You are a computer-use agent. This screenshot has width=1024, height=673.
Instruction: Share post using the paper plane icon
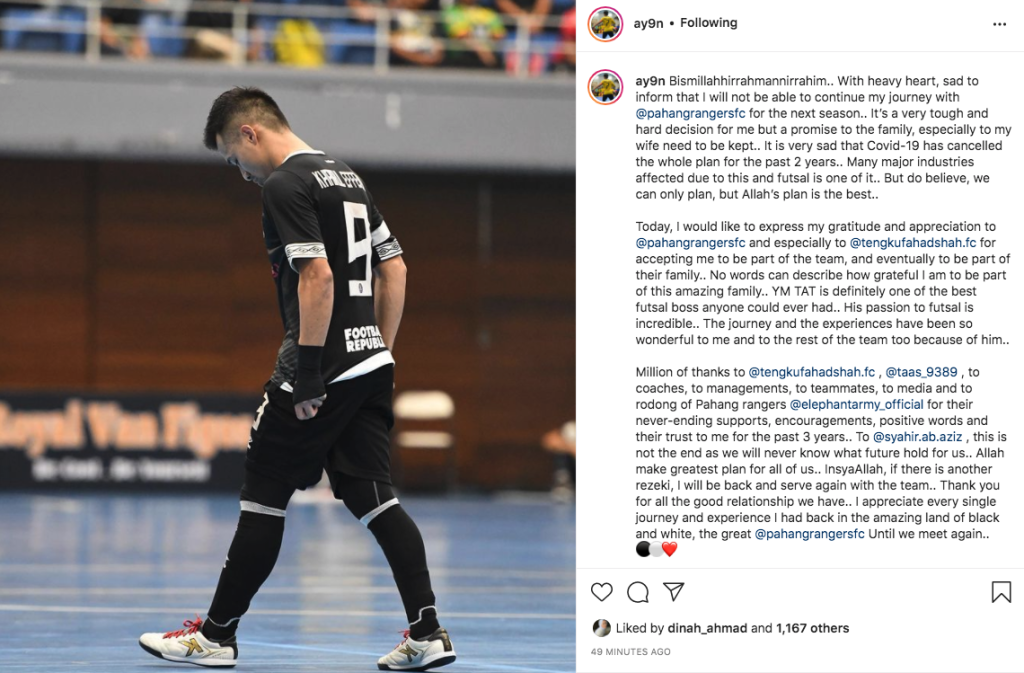tap(673, 591)
